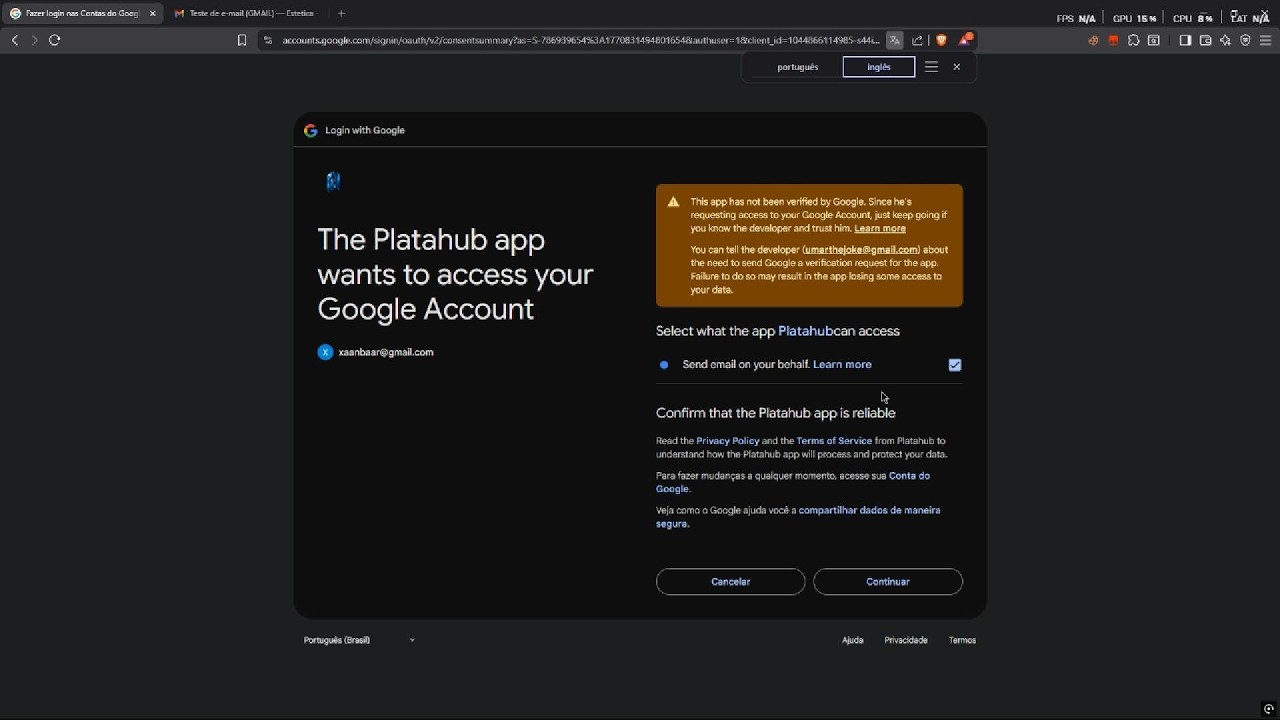Uncheck Send email on your behalf checkbox
This screenshot has width=1280, height=720.
click(955, 365)
